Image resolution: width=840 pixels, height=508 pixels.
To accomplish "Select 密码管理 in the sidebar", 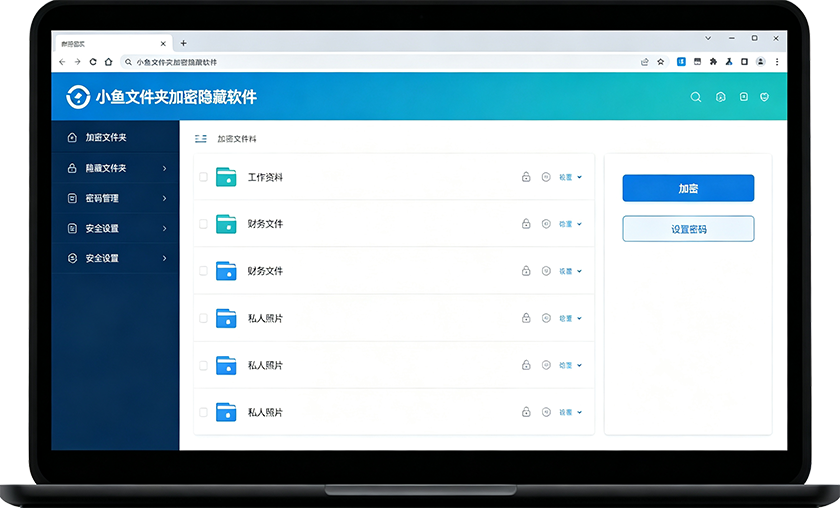I will click(x=115, y=198).
